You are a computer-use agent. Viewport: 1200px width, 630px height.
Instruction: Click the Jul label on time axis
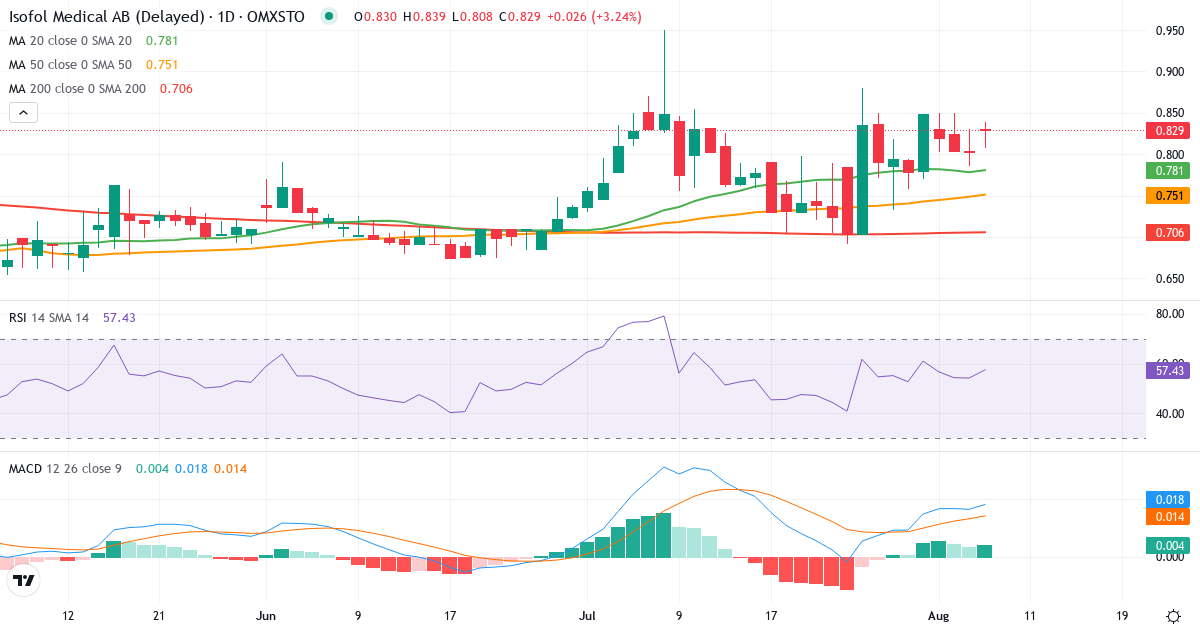click(586, 616)
